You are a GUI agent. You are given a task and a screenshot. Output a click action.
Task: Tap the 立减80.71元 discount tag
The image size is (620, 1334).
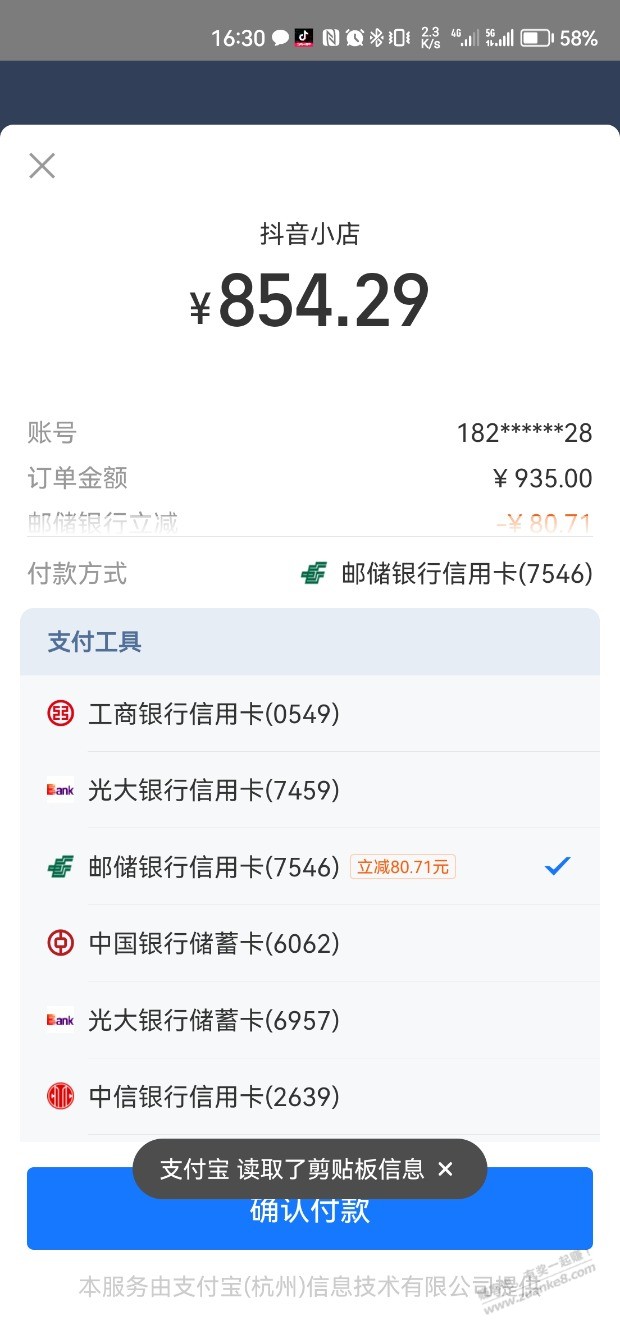click(403, 867)
